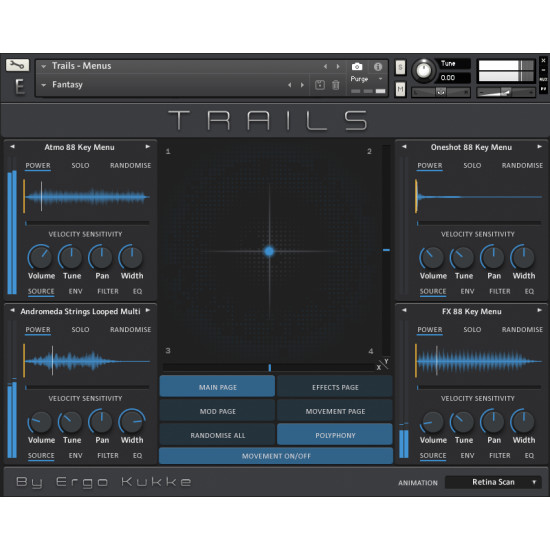Click the X/Y axis link icon
This screenshot has width=550, height=550.
click(x=383, y=364)
